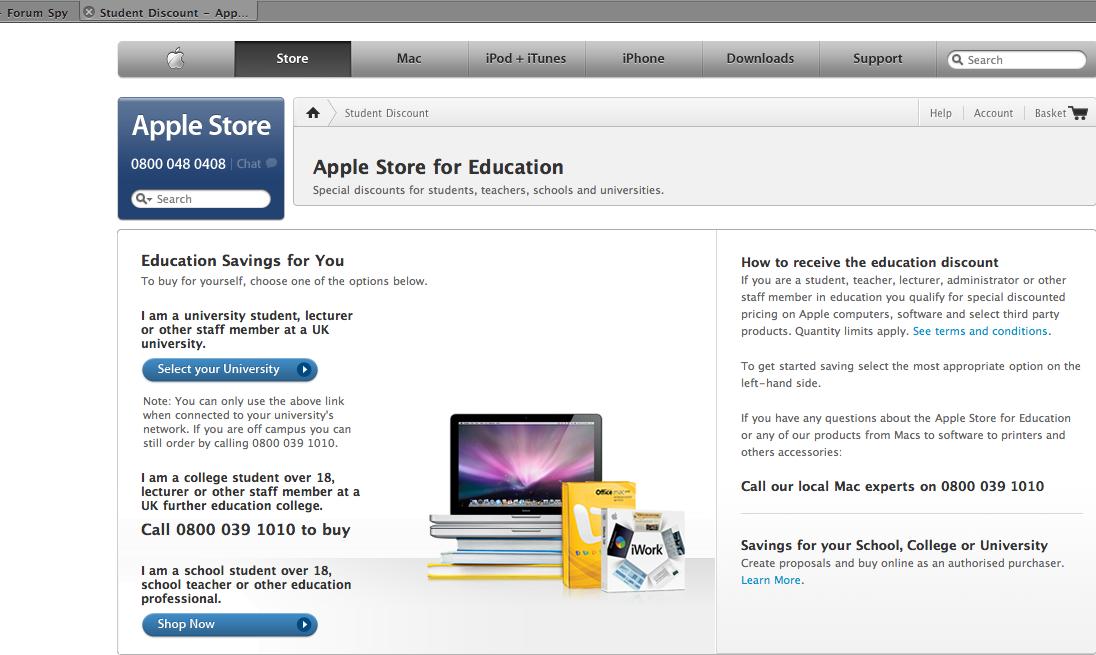
Task: Open the Help link
Action: pos(940,113)
